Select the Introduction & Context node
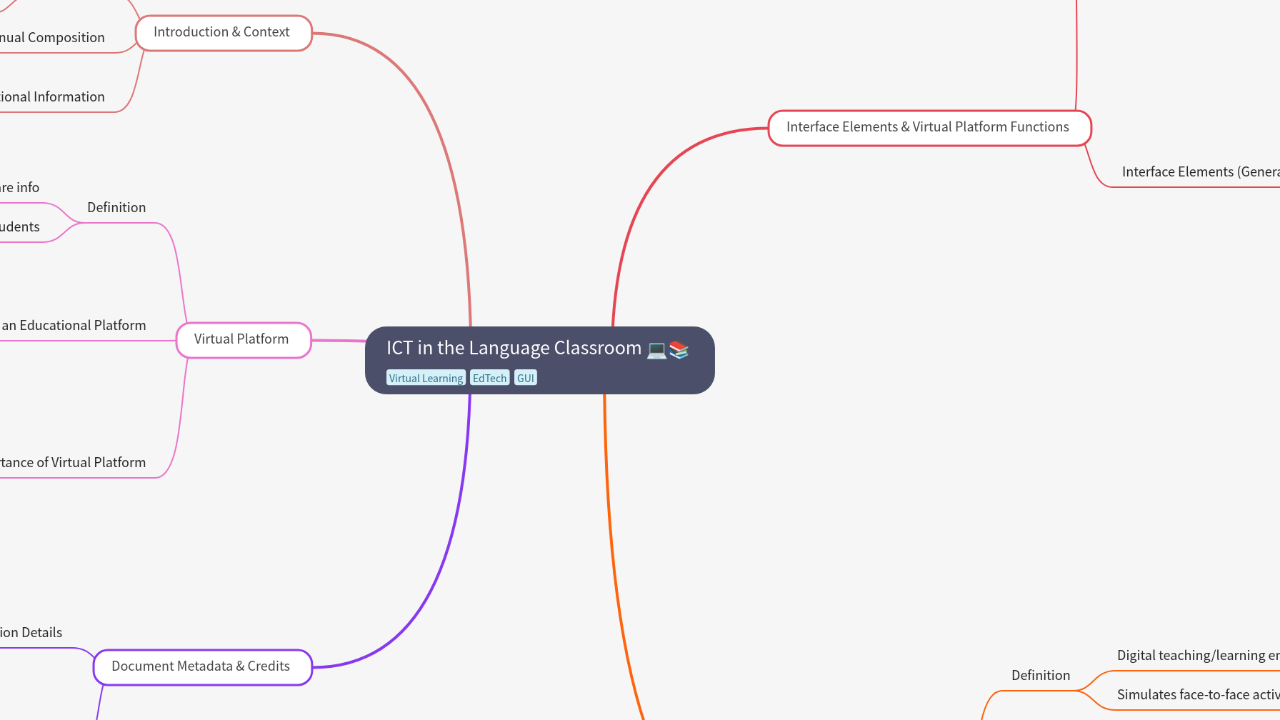 pos(222,32)
